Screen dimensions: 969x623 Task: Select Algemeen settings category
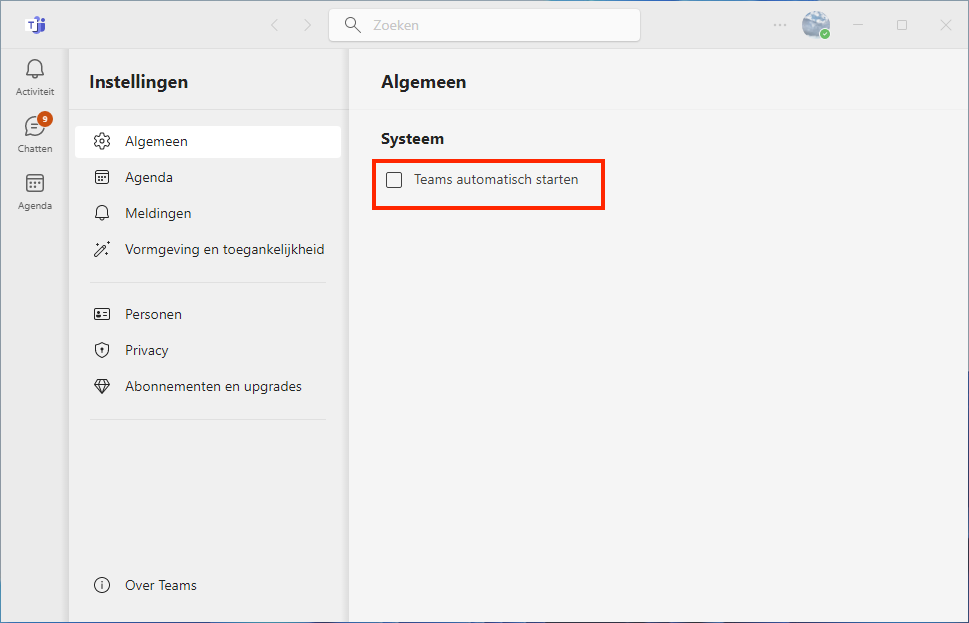pos(156,141)
